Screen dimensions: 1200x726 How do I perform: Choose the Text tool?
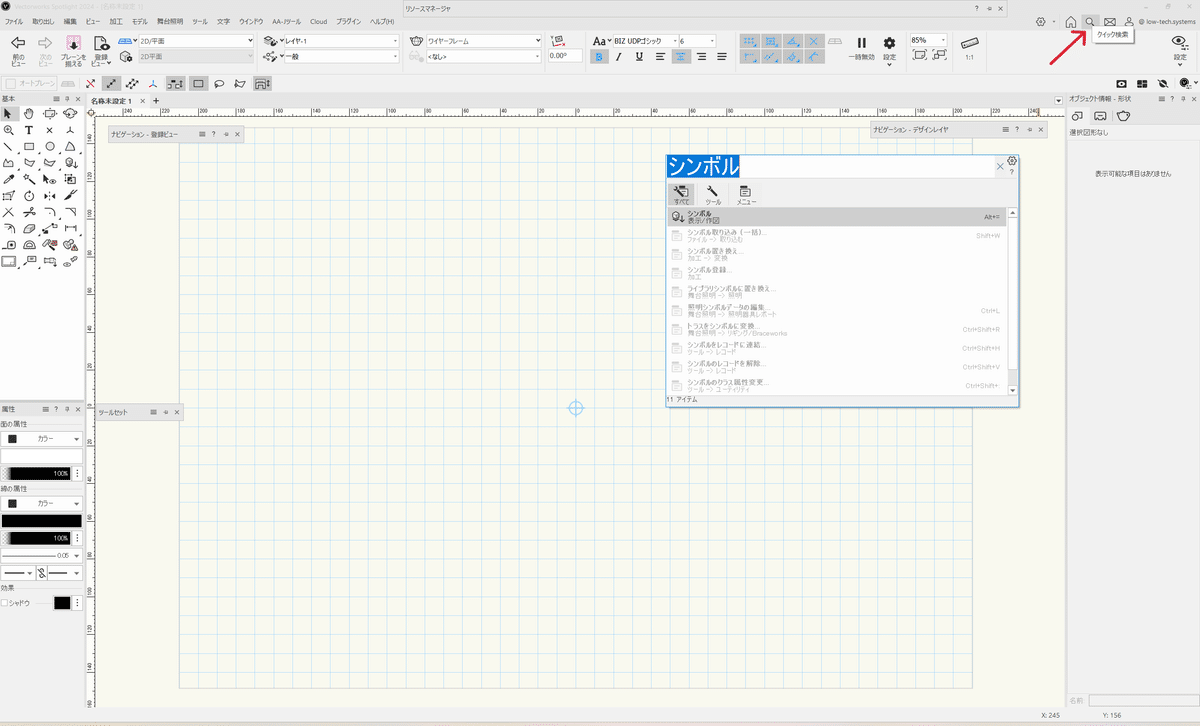click(x=29, y=130)
